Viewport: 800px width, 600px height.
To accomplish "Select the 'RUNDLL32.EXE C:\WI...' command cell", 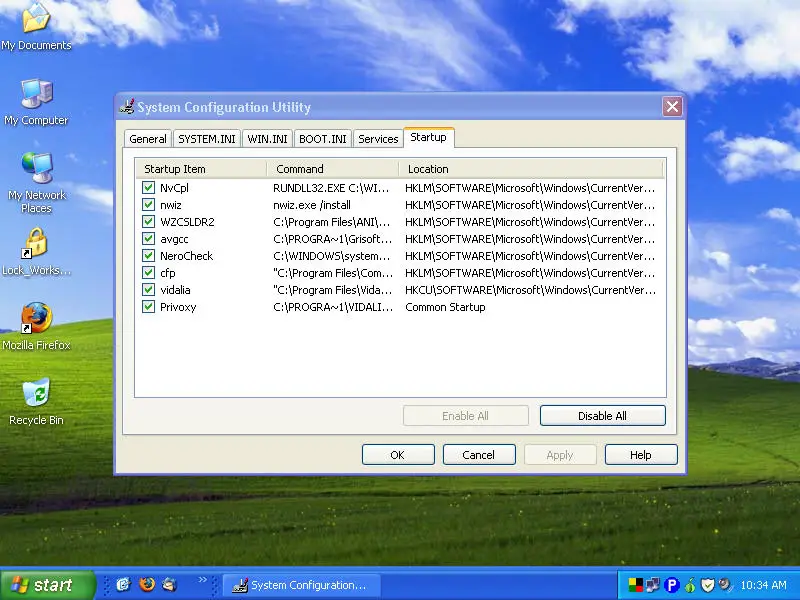I will pyautogui.click(x=331, y=188).
